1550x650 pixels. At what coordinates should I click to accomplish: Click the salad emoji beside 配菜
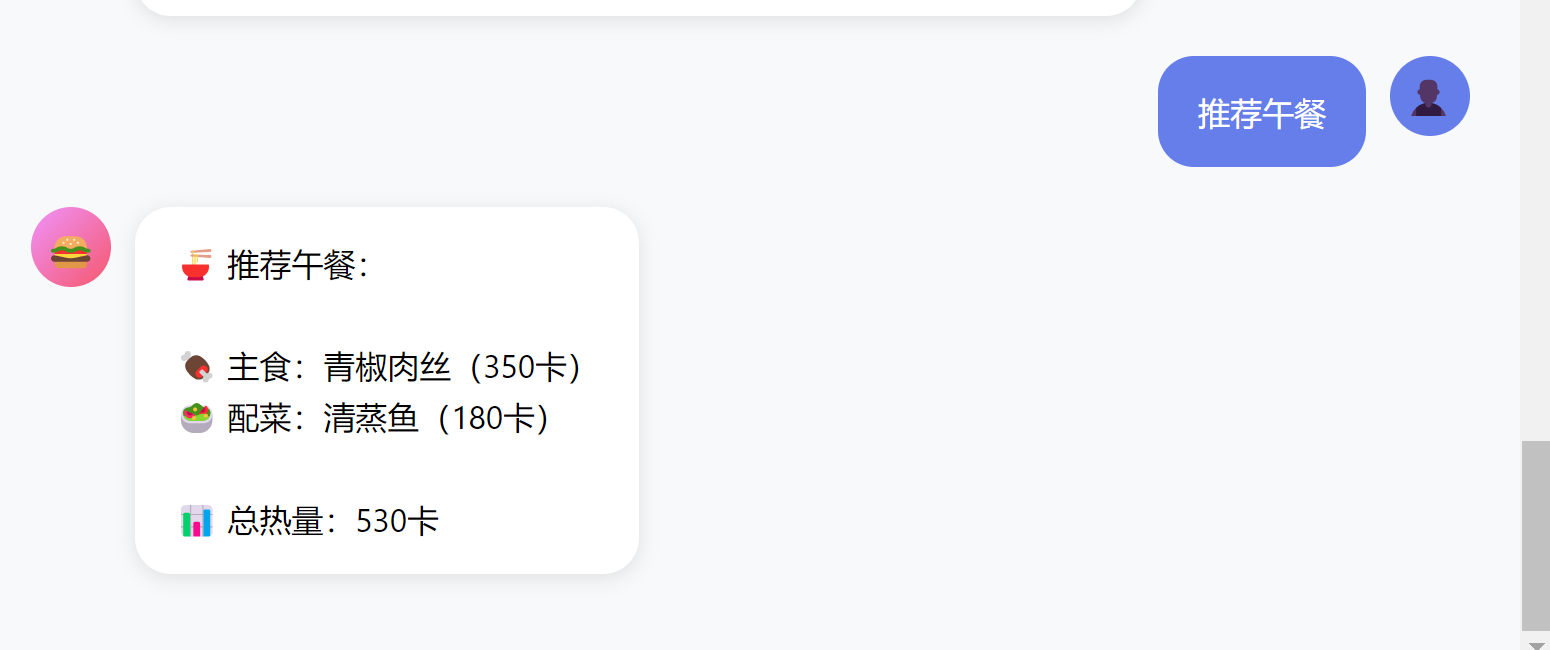[x=196, y=418]
